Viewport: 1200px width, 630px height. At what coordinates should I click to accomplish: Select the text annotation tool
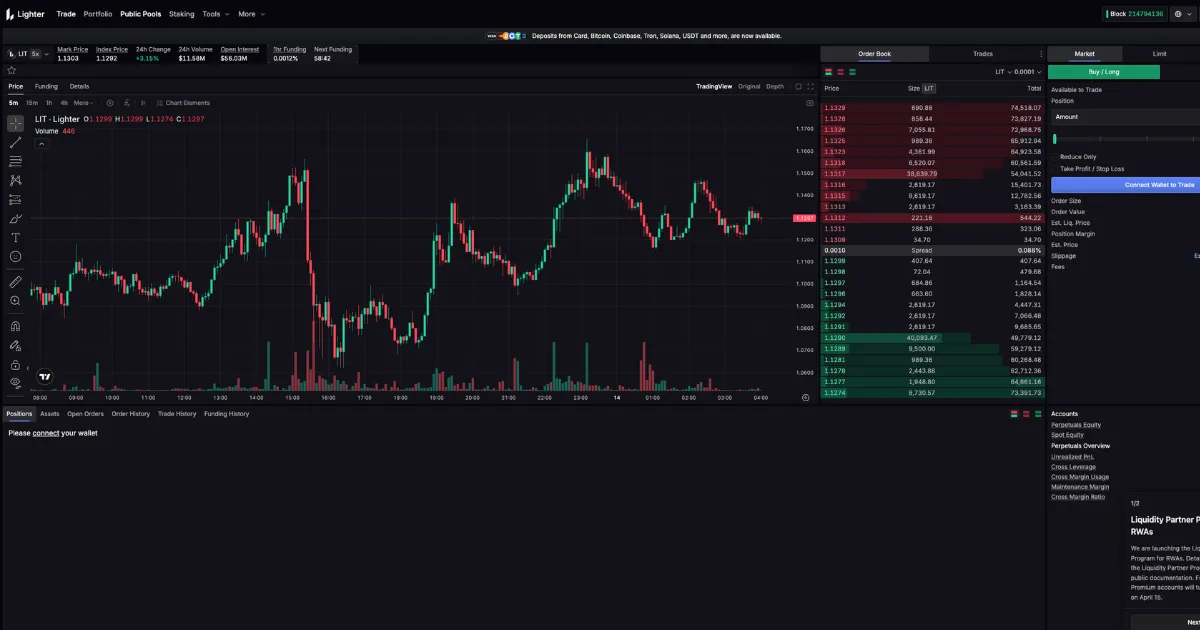[13, 237]
